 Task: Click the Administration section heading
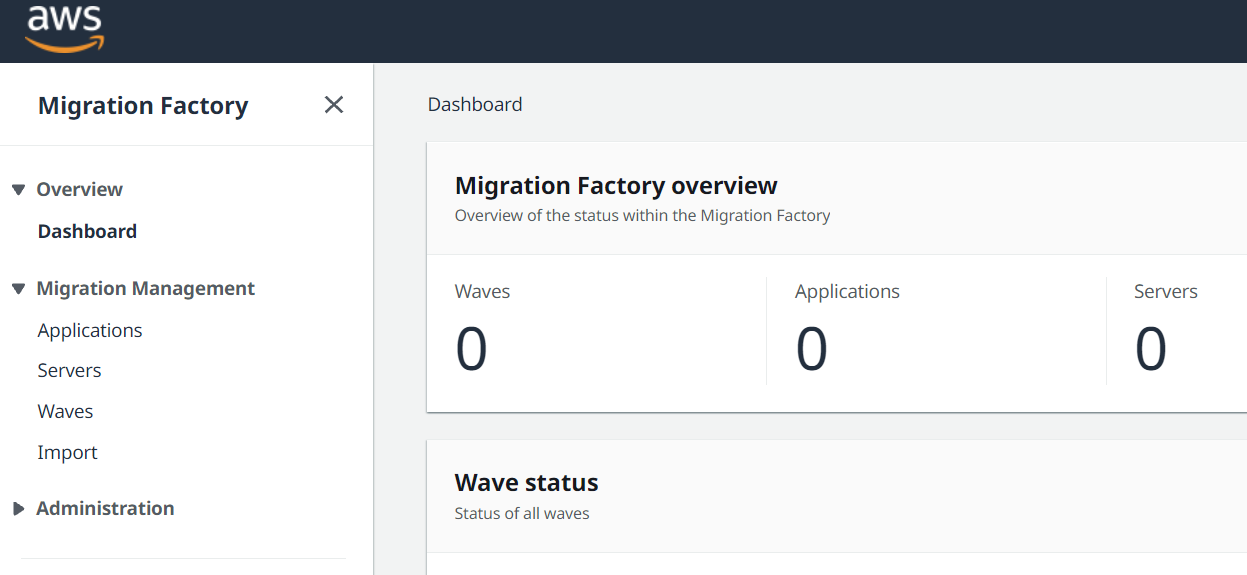tap(105, 508)
